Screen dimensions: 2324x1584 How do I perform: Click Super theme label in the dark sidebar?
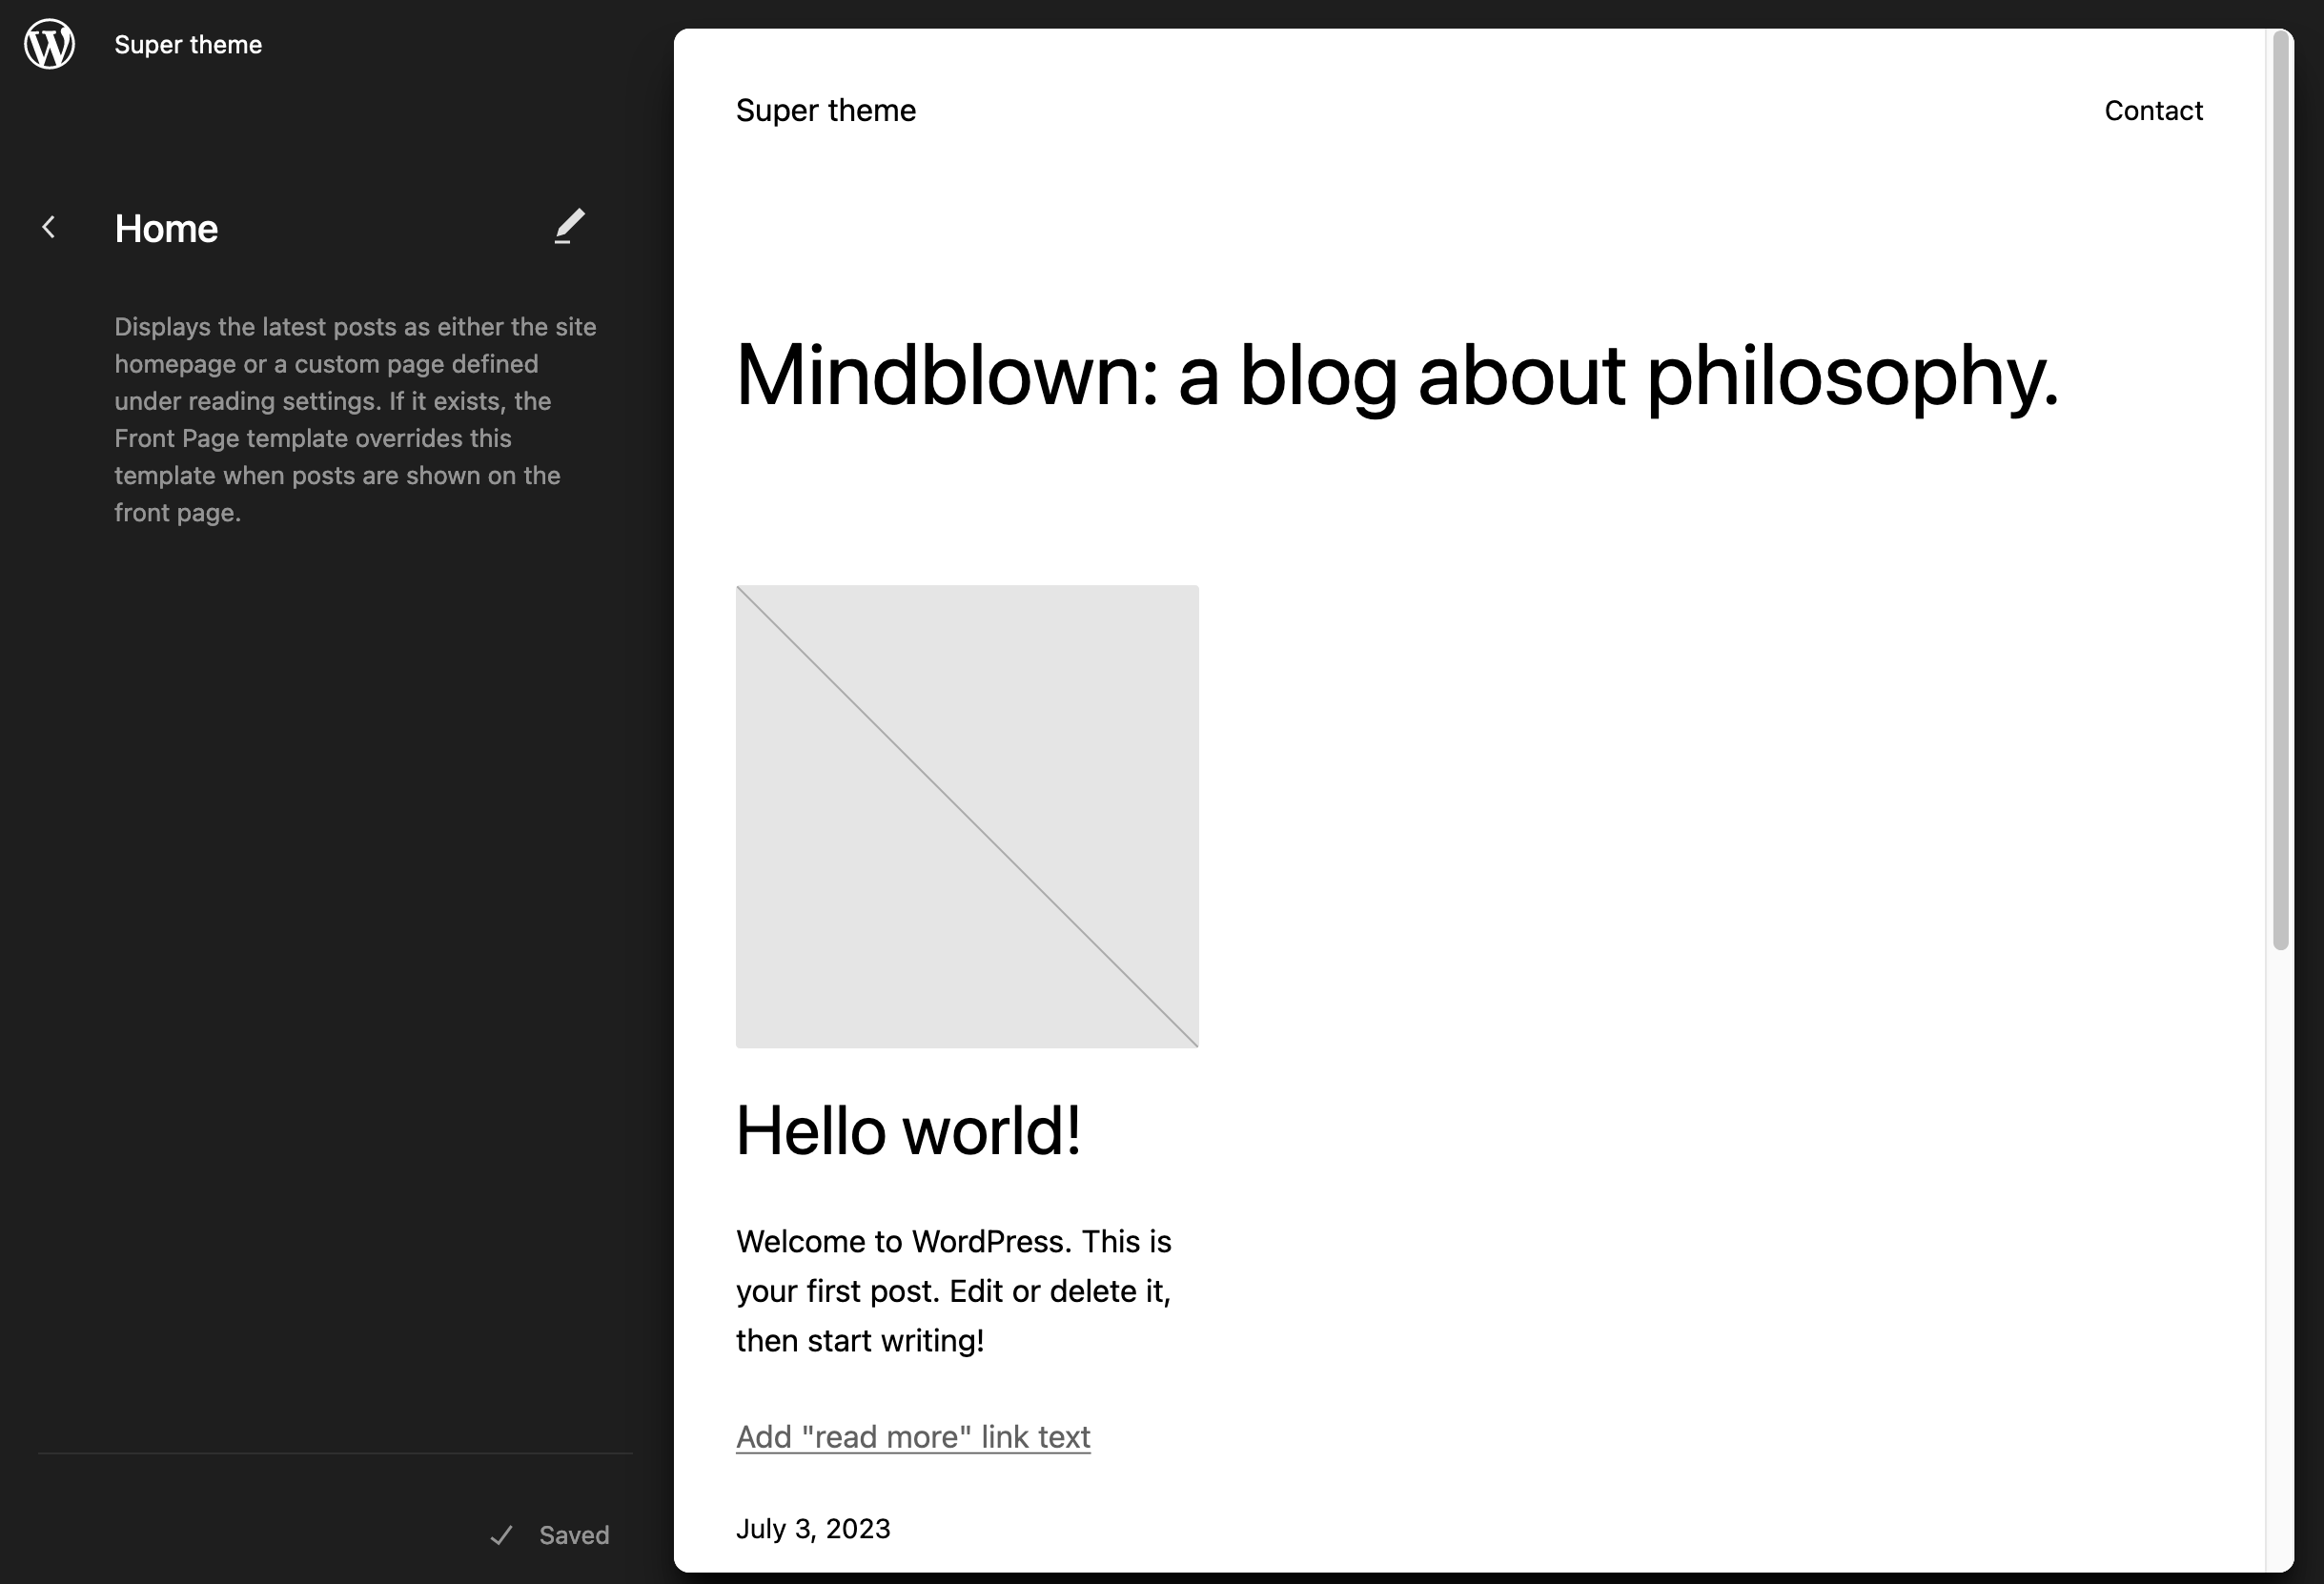[187, 44]
